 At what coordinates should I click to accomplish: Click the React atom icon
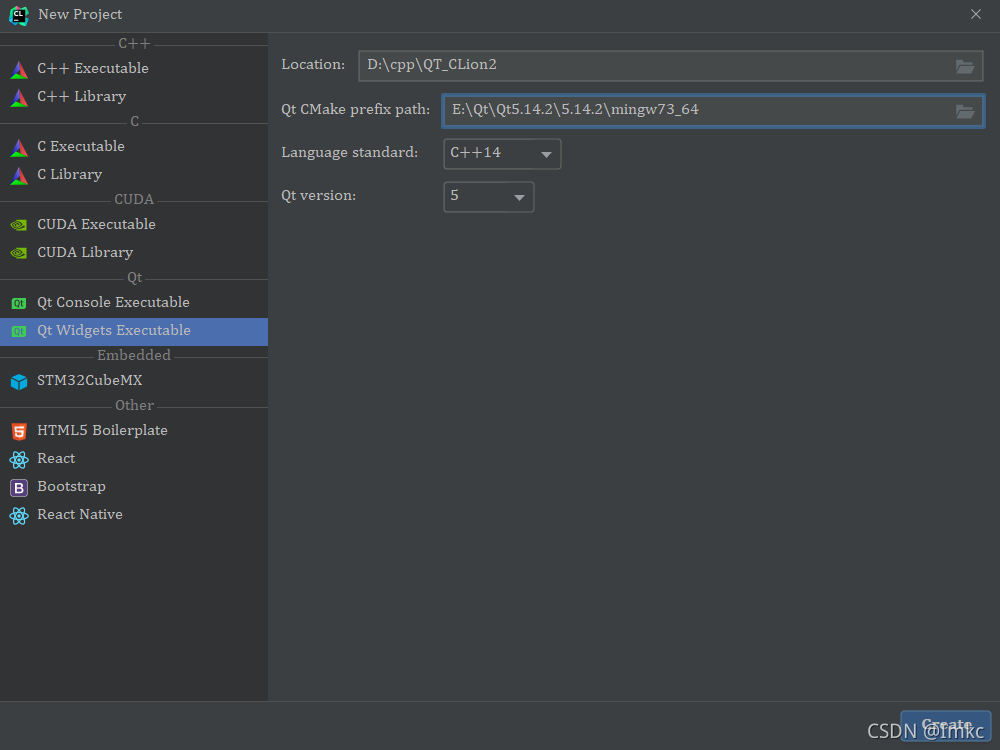[19, 460]
